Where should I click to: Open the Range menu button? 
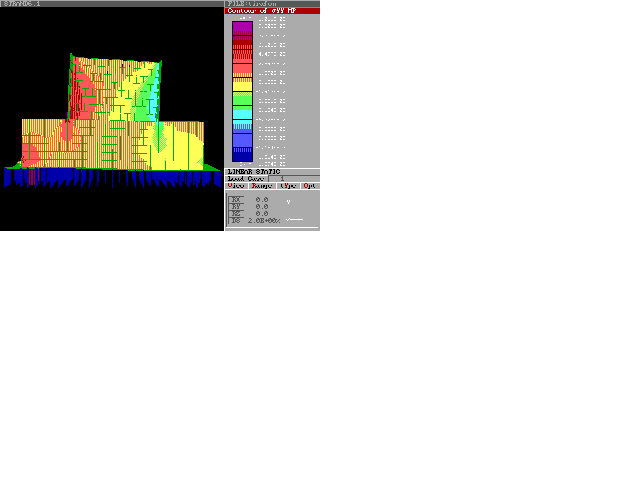coord(262,186)
